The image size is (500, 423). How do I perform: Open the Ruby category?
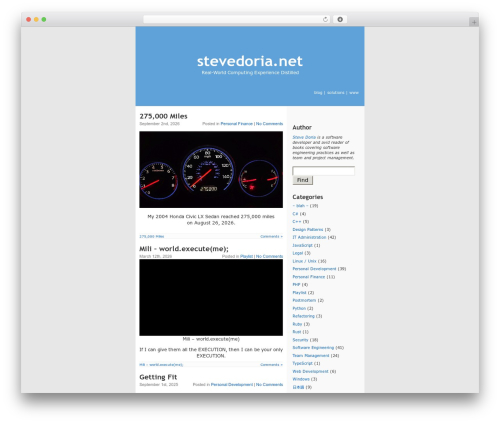(x=297, y=324)
